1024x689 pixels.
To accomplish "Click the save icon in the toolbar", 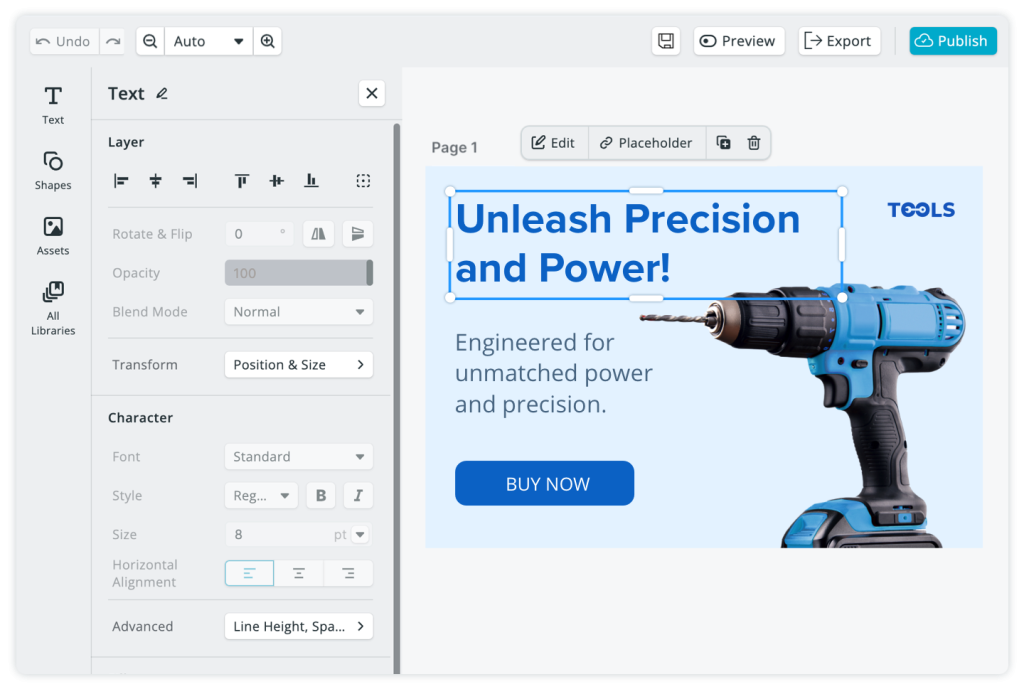I will click(x=666, y=41).
